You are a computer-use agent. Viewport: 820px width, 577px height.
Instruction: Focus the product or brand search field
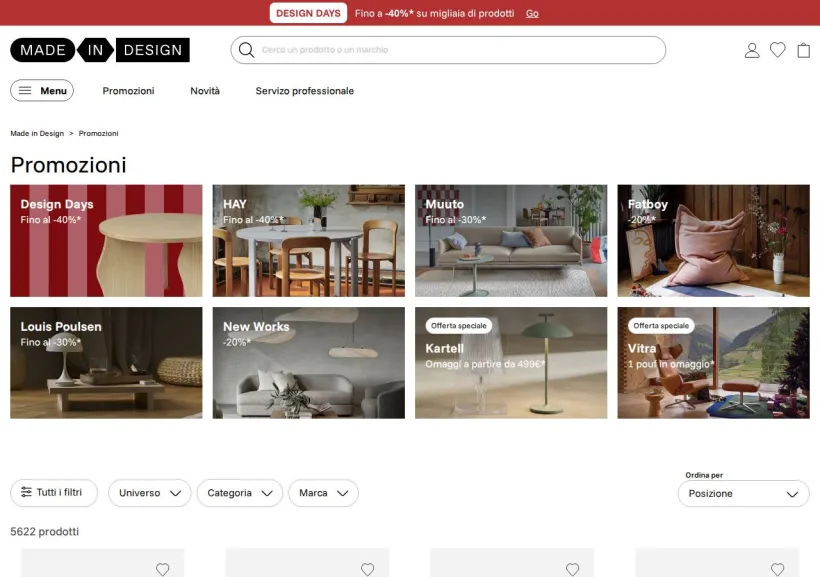(448, 50)
